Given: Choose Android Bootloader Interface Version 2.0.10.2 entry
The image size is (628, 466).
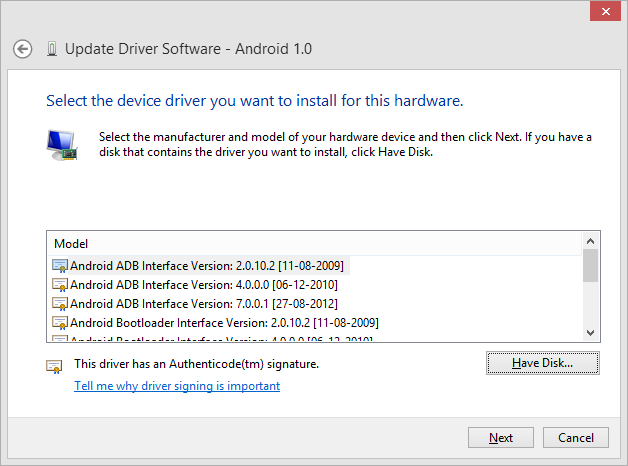Looking at the screenshot, I should pyautogui.click(x=223, y=323).
